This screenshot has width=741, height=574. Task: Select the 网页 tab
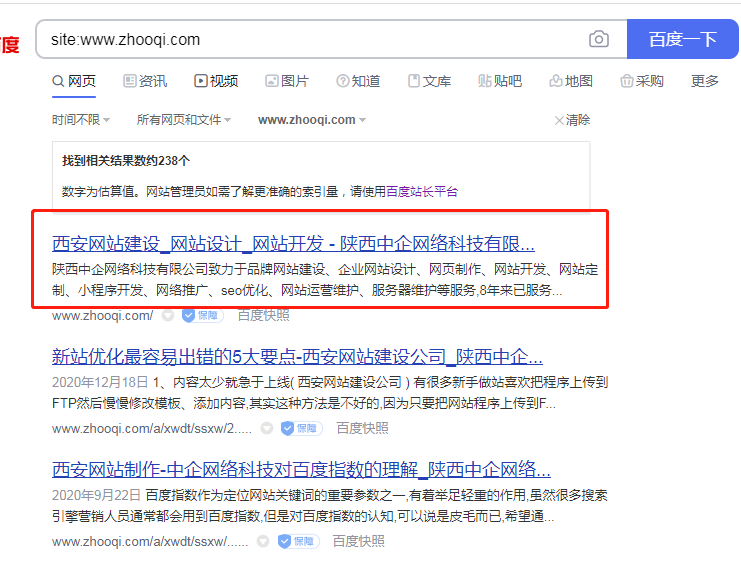click(74, 81)
